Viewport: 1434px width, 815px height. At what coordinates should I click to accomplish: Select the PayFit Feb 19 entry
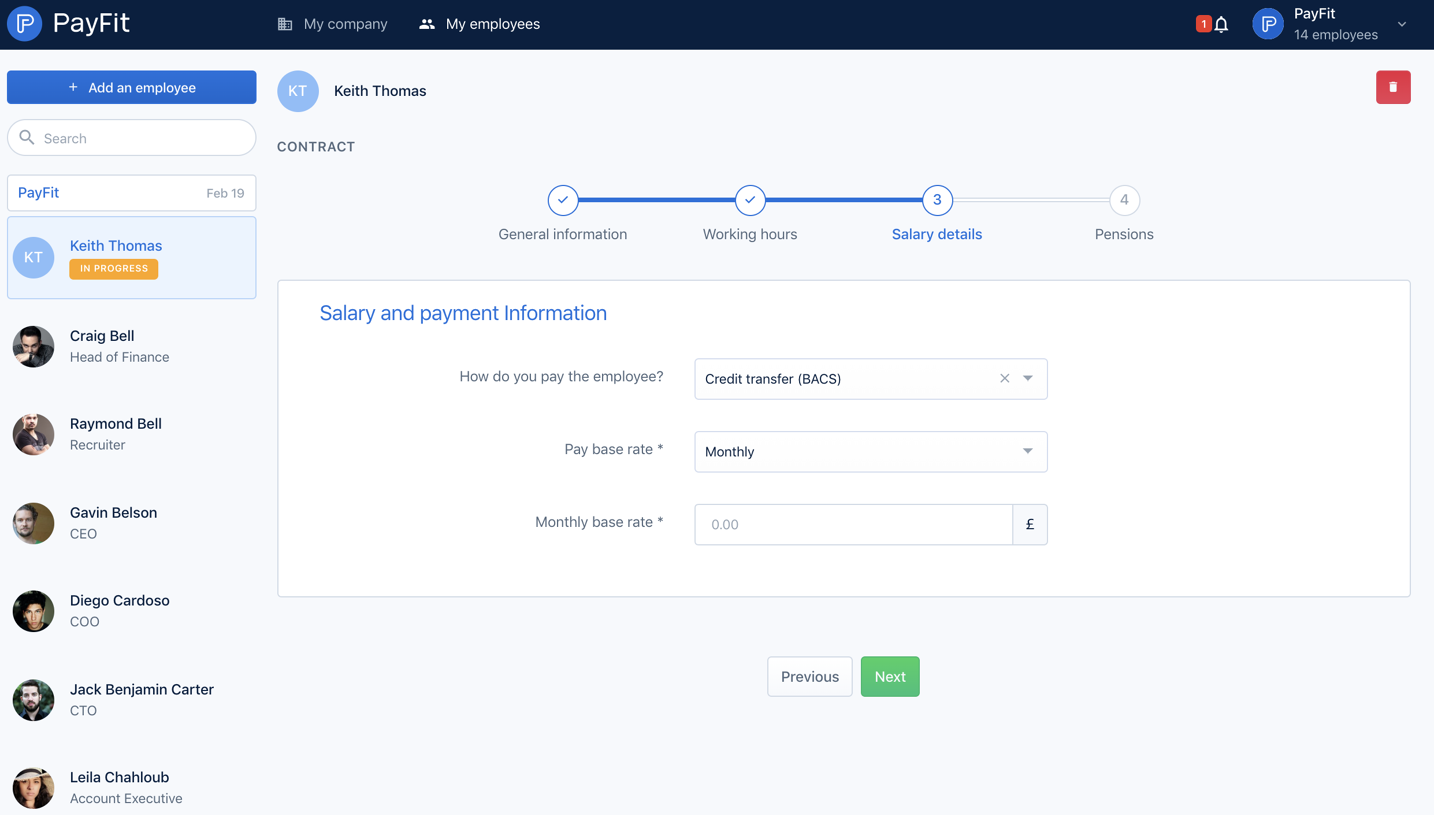132,193
